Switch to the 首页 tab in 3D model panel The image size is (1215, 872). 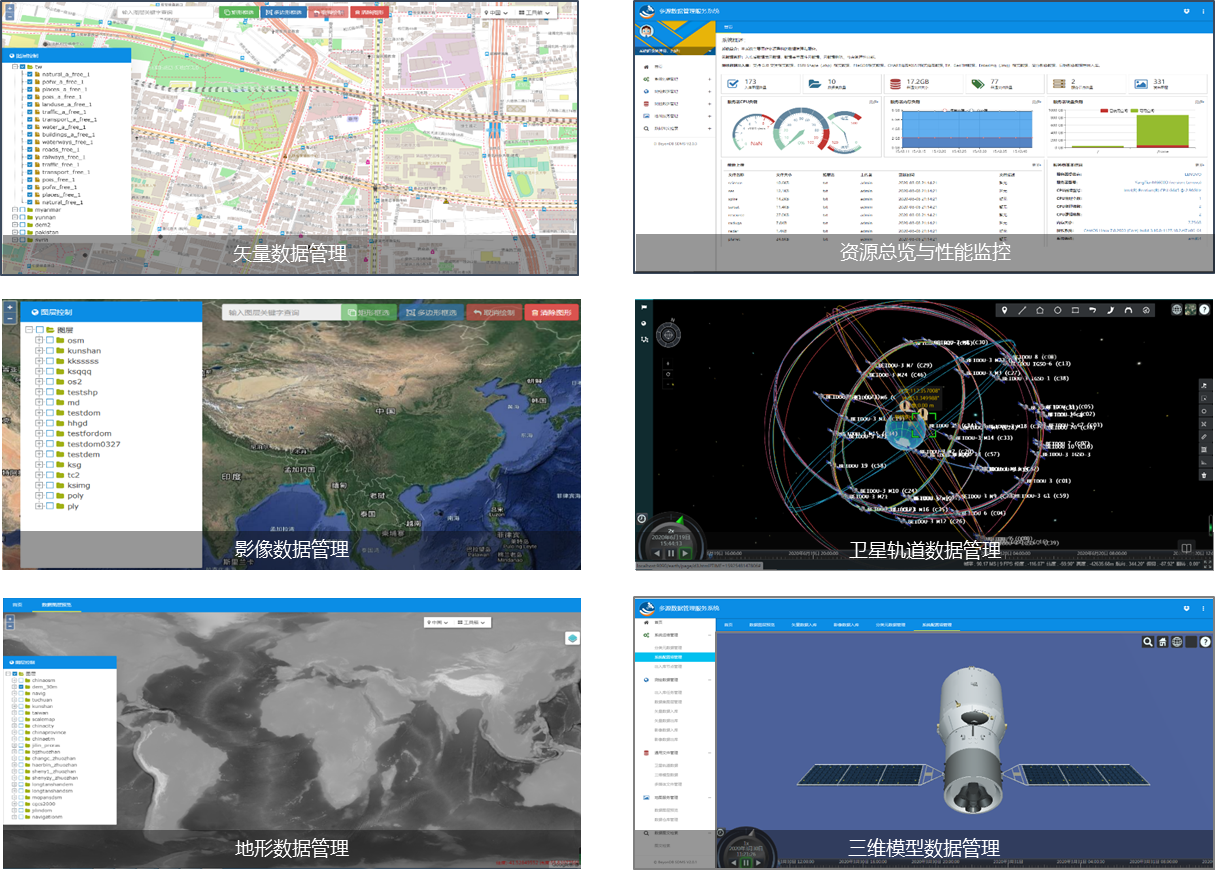[x=729, y=625]
